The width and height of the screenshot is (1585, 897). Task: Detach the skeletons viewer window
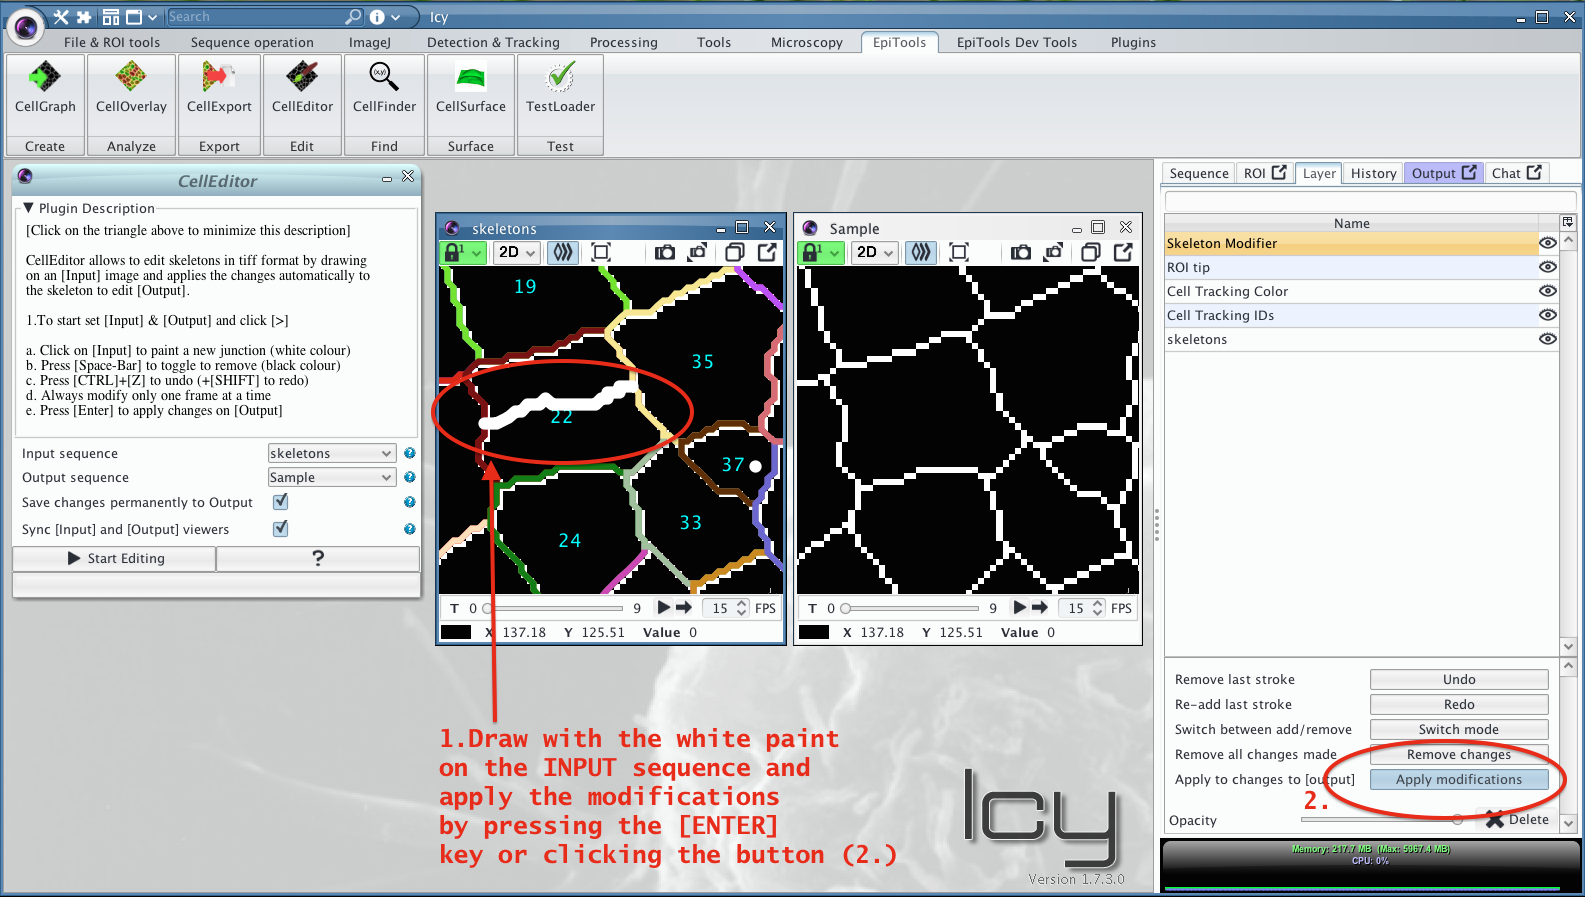767,252
